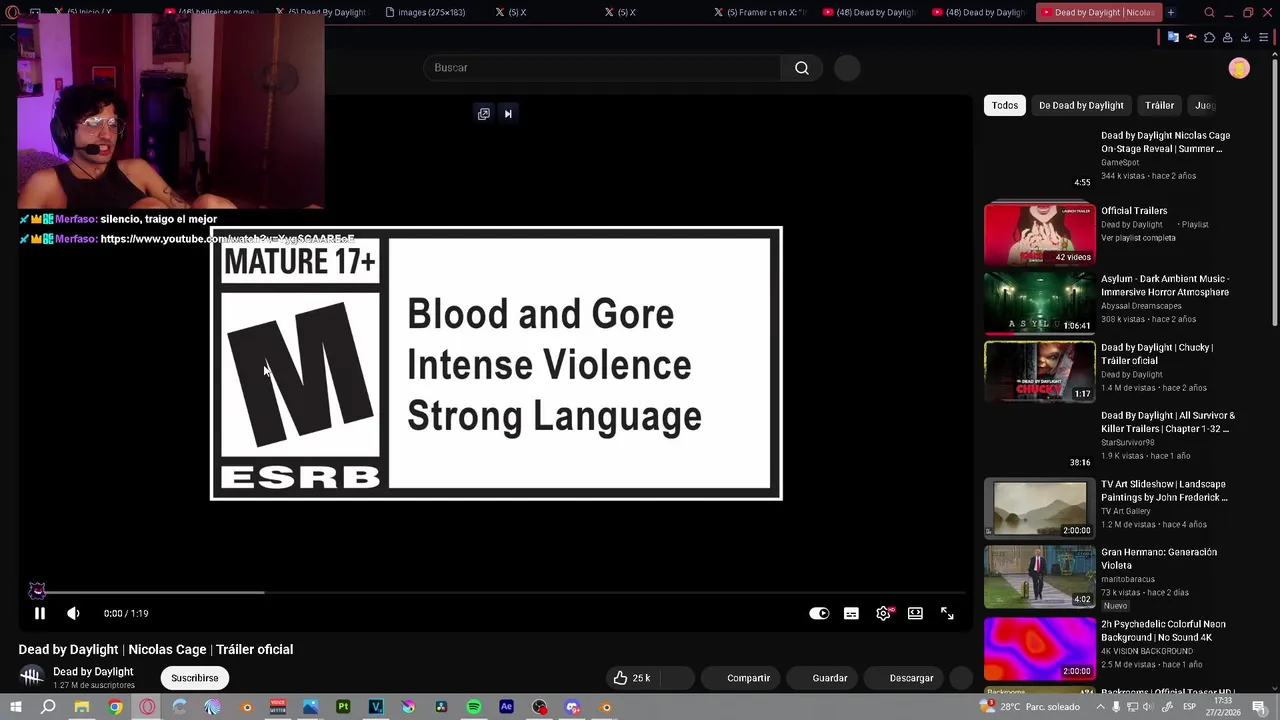The height and width of the screenshot is (720, 1280).
Task: Open the Pt Adobe app from taskbar
Action: click(x=343, y=707)
